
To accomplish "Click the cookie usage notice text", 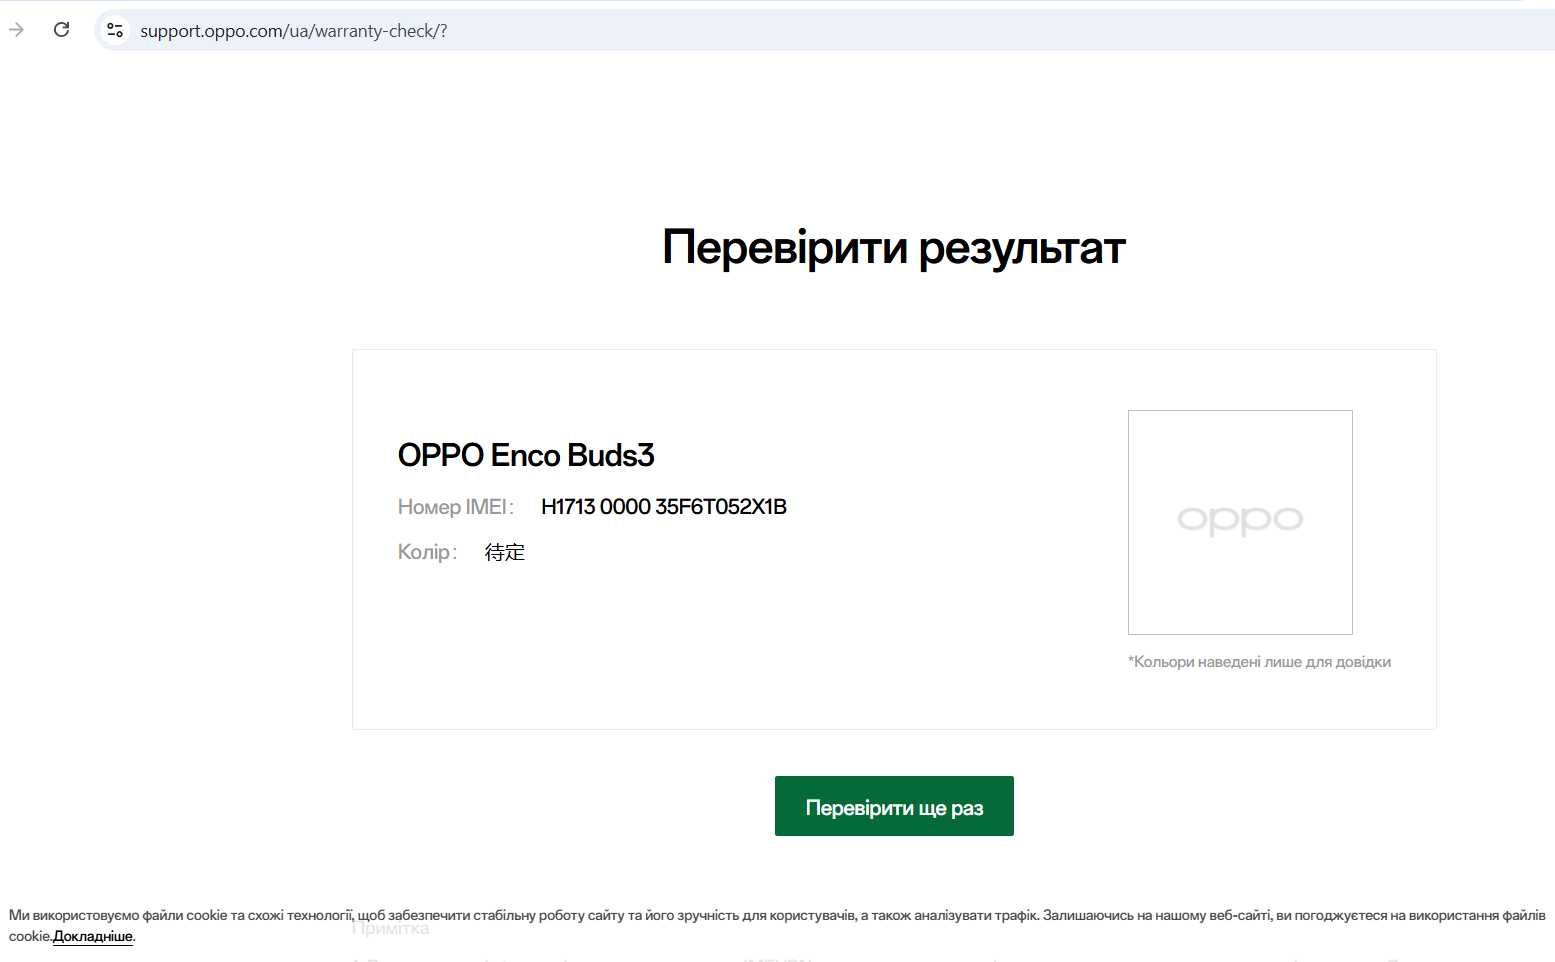I will 777,925.
